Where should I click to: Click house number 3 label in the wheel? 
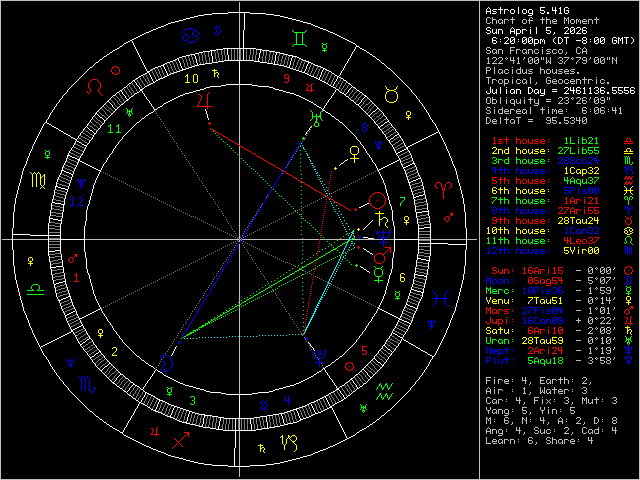coord(192,401)
